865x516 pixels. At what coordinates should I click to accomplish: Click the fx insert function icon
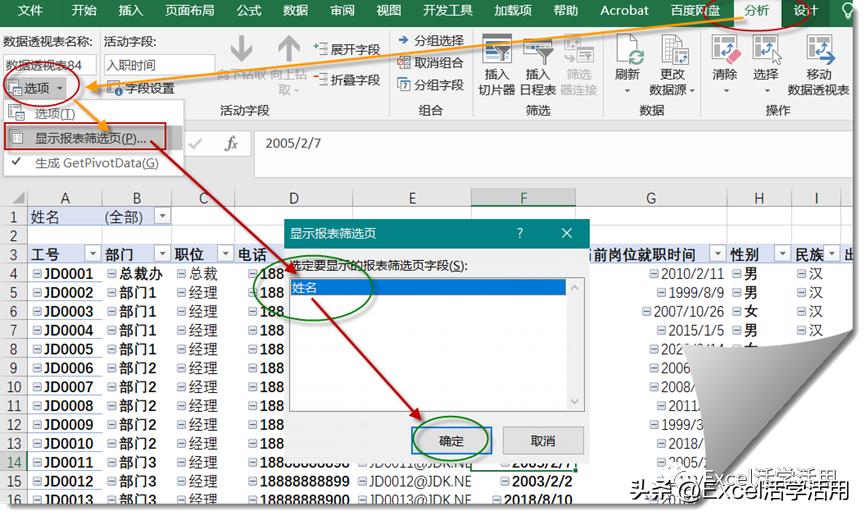point(231,143)
